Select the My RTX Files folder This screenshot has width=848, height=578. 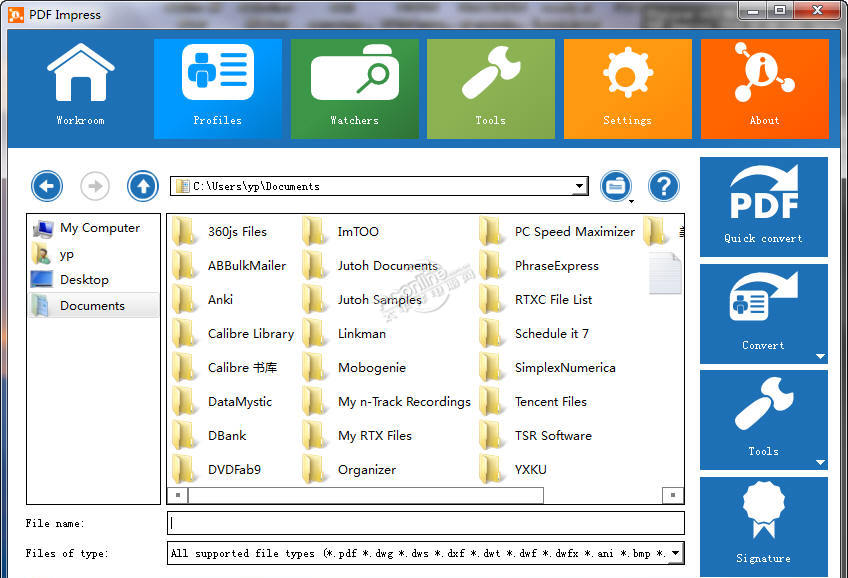coord(357,436)
